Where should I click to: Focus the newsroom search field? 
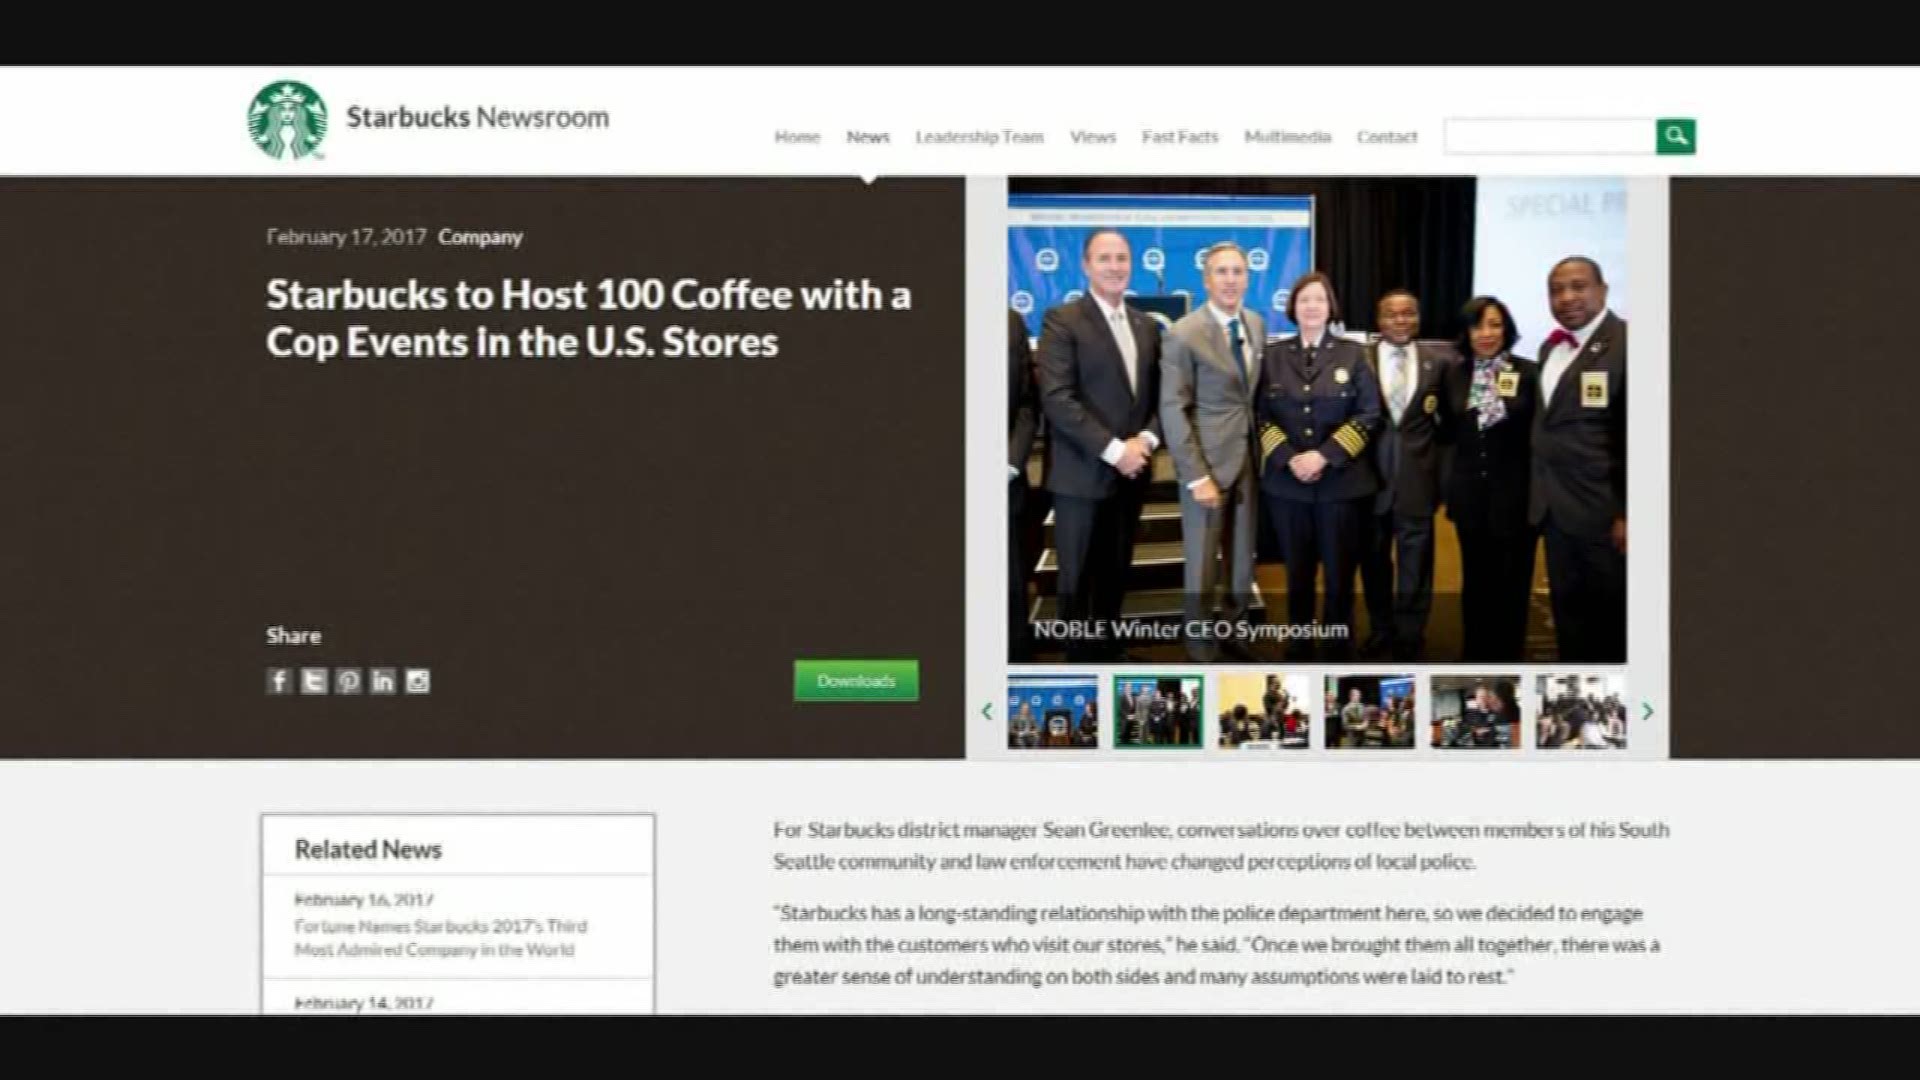point(1549,136)
